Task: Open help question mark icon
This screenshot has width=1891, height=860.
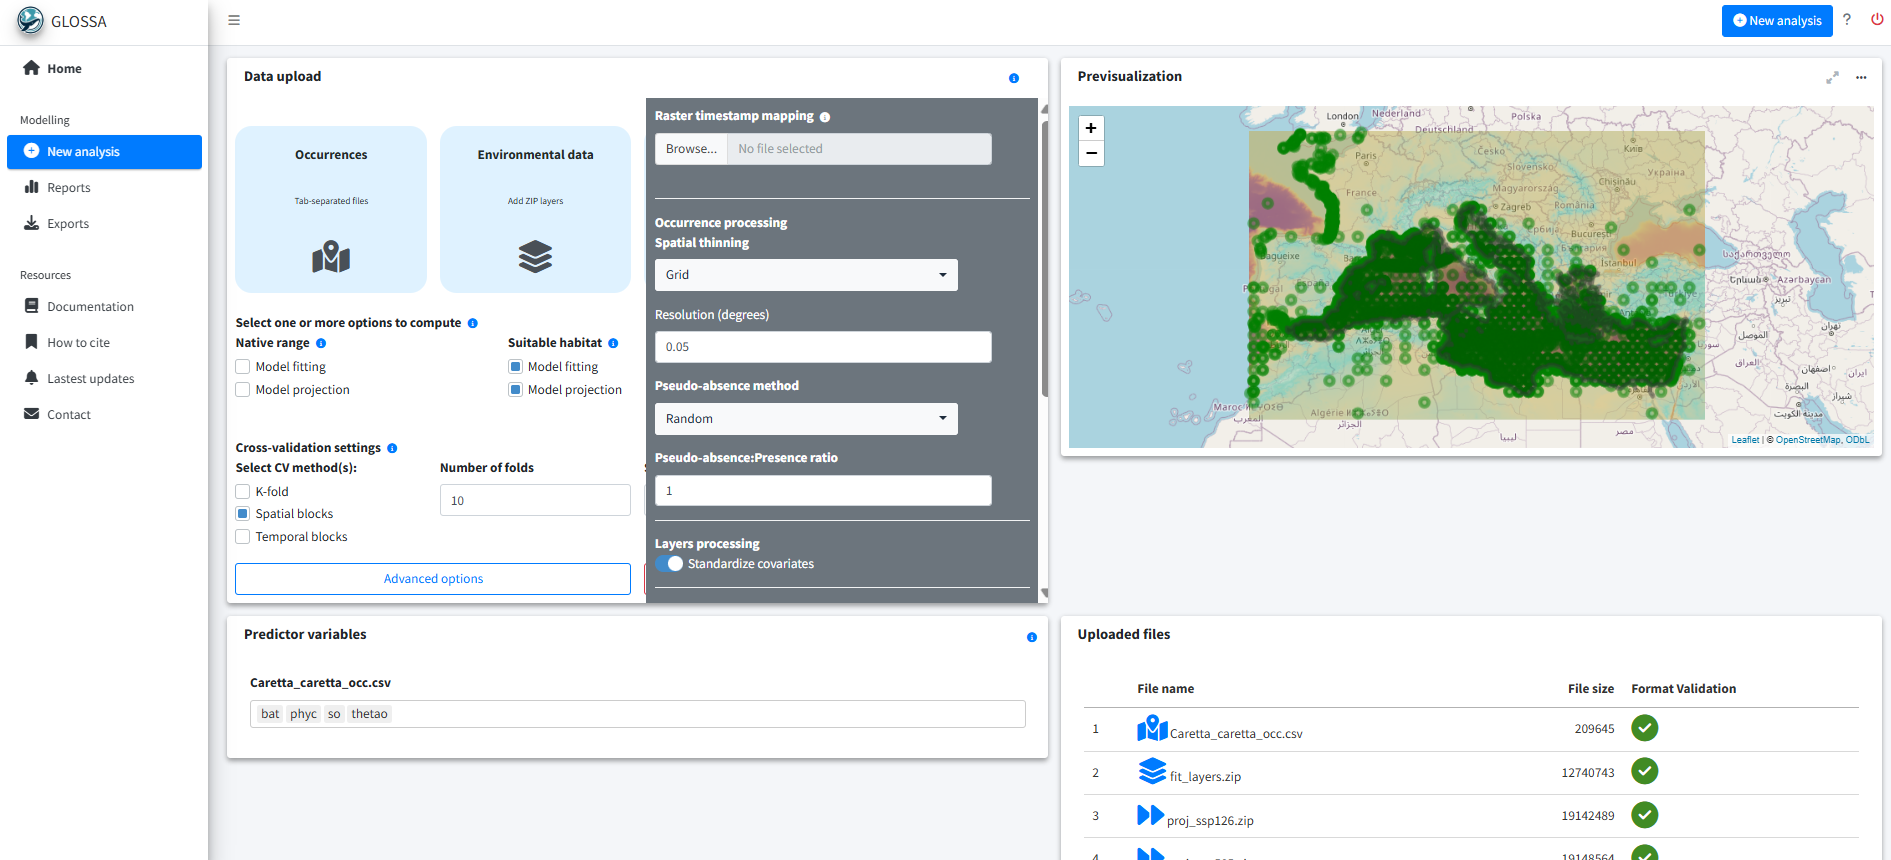Action: [1847, 20]
